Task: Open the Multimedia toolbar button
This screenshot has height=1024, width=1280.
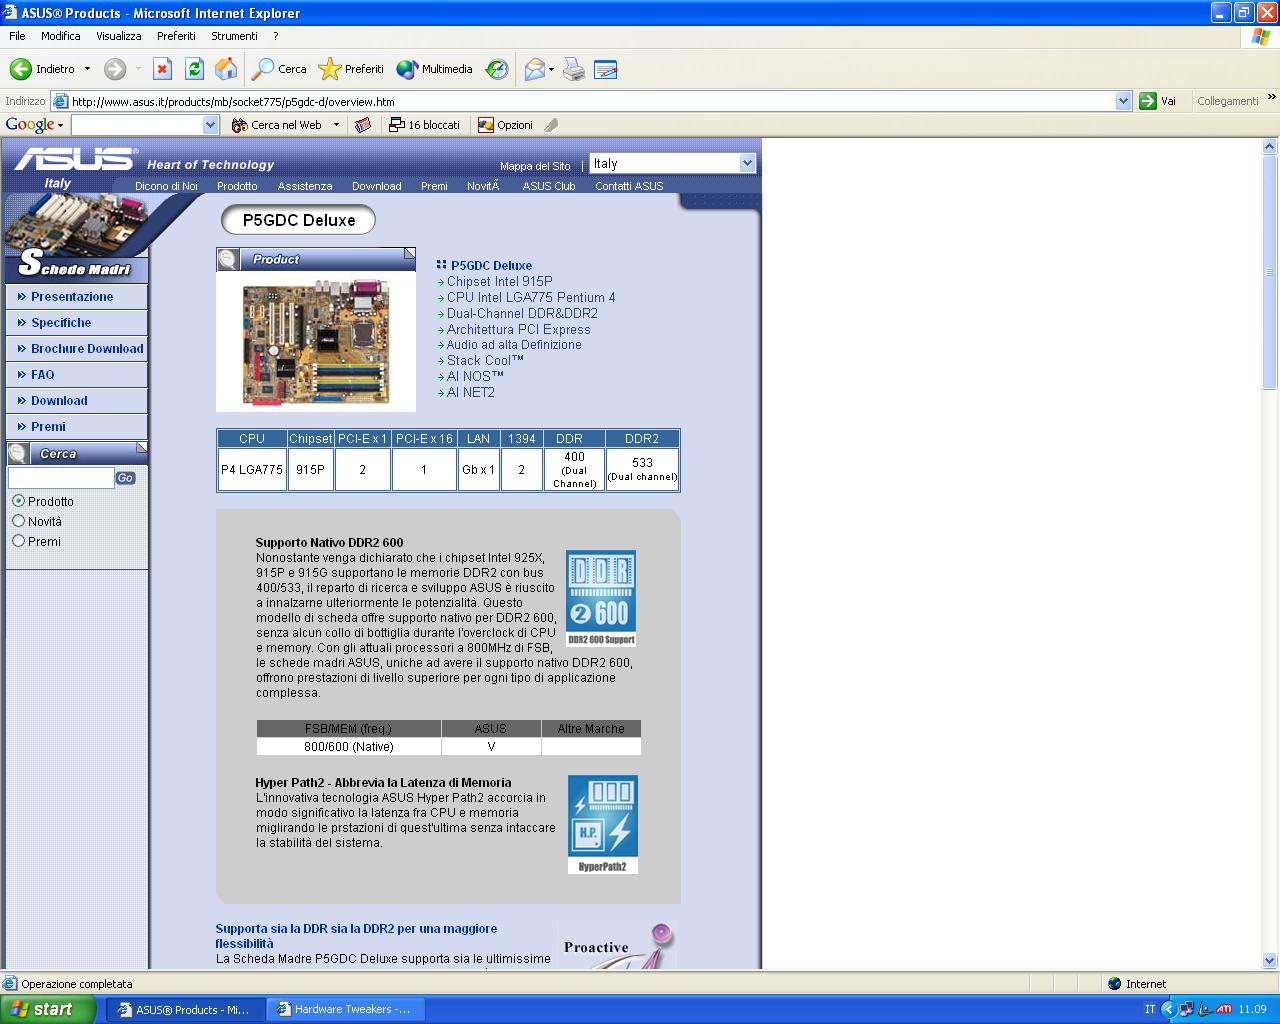Action: pos(434,69)
